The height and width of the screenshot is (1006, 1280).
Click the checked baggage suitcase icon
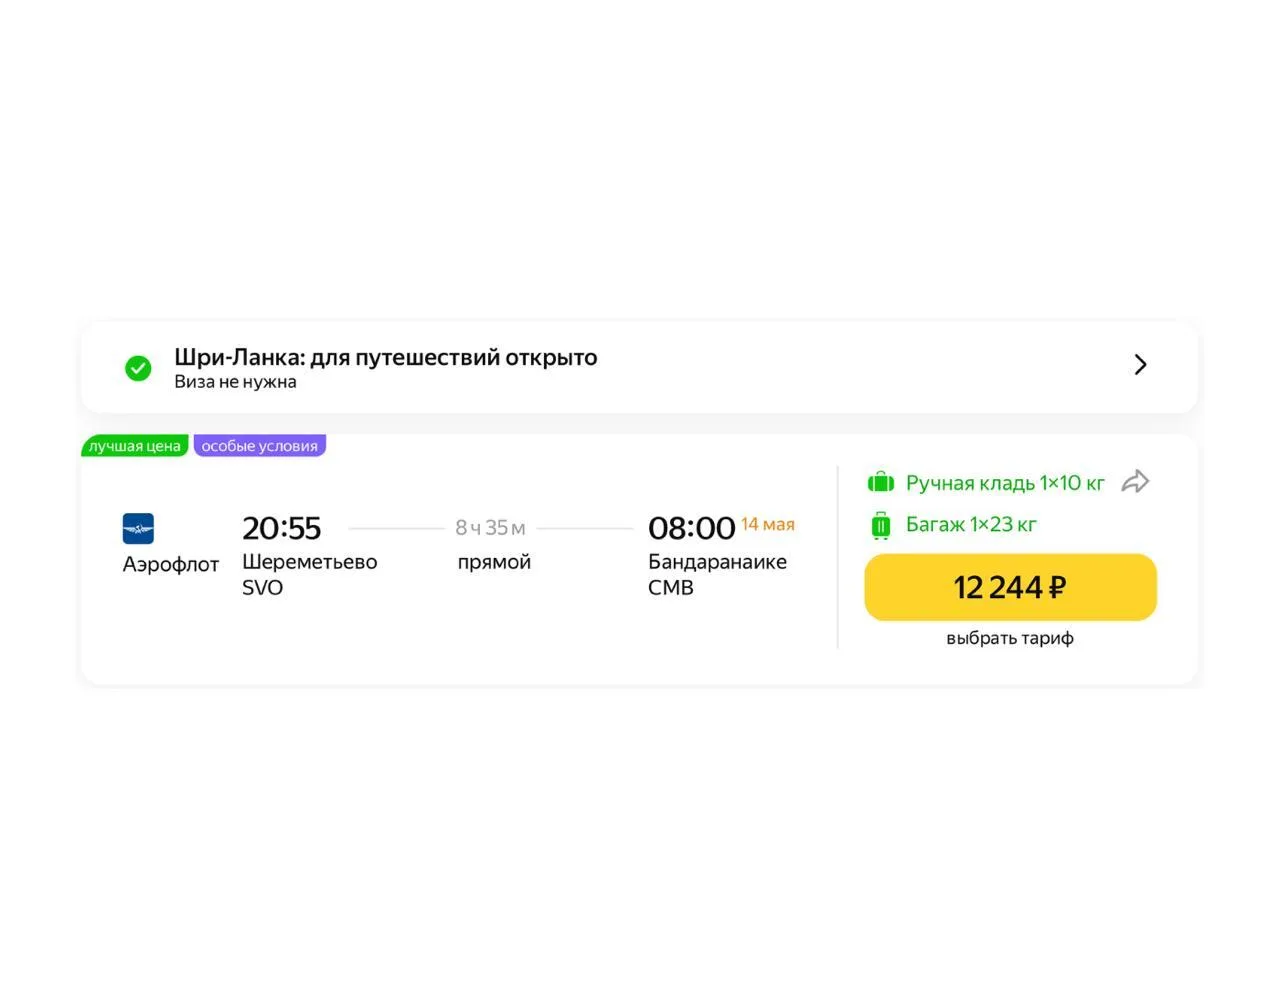[881, 525]
